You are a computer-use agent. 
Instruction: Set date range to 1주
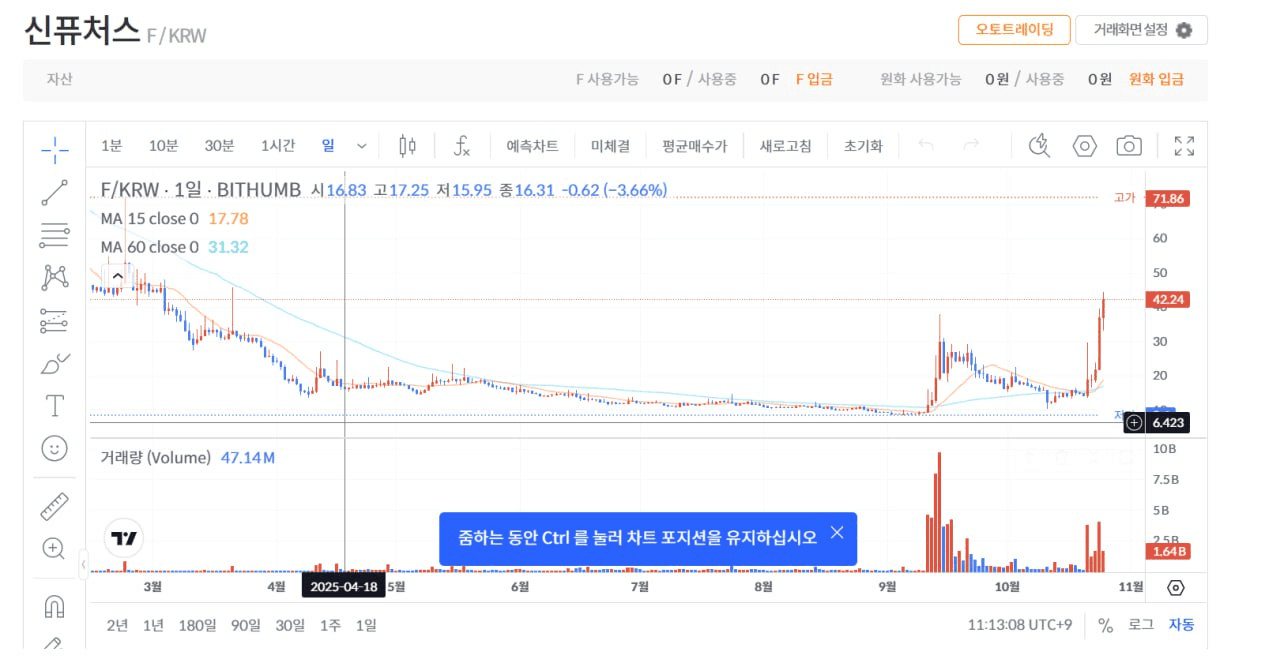(x=330, y=625)
